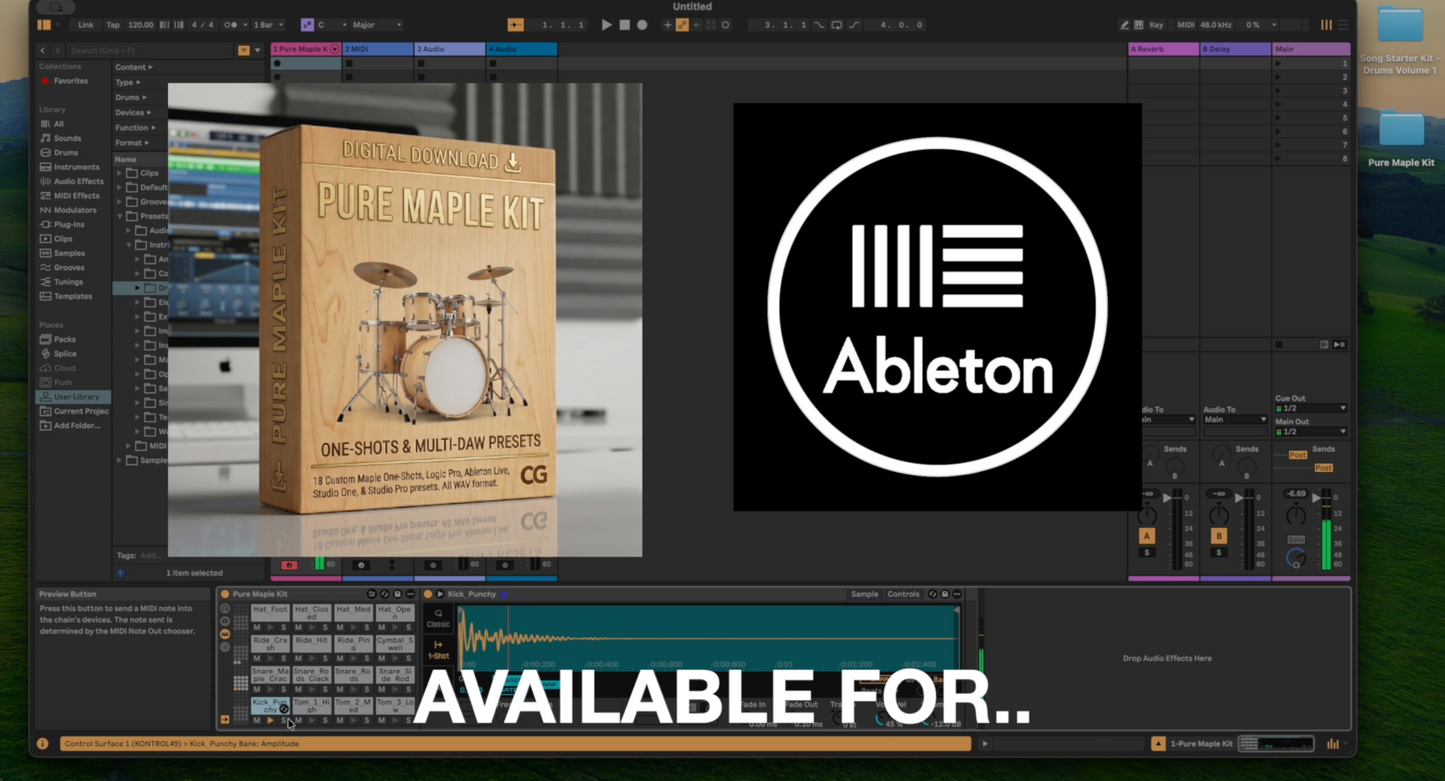1445x781 pixels.
Task: Open the root note C dropdown
Action: [x=331, y=25]
